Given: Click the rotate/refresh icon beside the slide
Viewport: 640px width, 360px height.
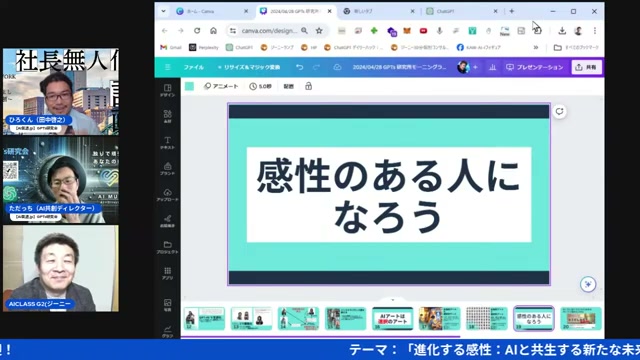Looking at the screenshot, I should click(x=559, y=111).
